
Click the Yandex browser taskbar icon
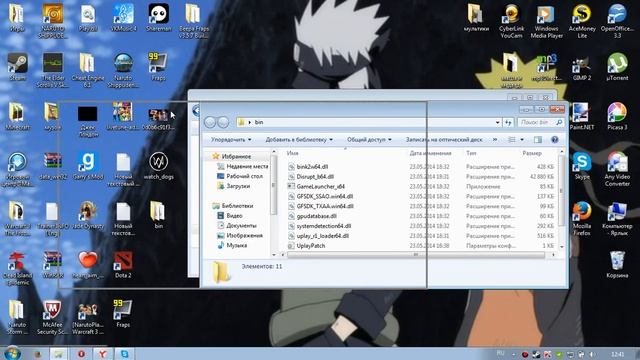coord(102,353)
